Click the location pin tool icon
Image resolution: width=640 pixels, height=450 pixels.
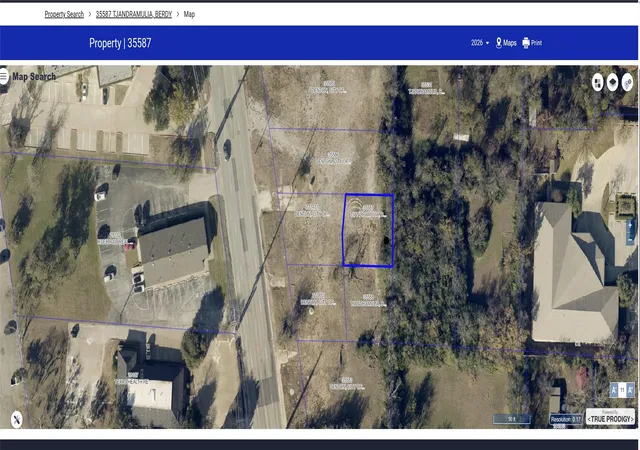pyautogui.click(x=627, y=83)
